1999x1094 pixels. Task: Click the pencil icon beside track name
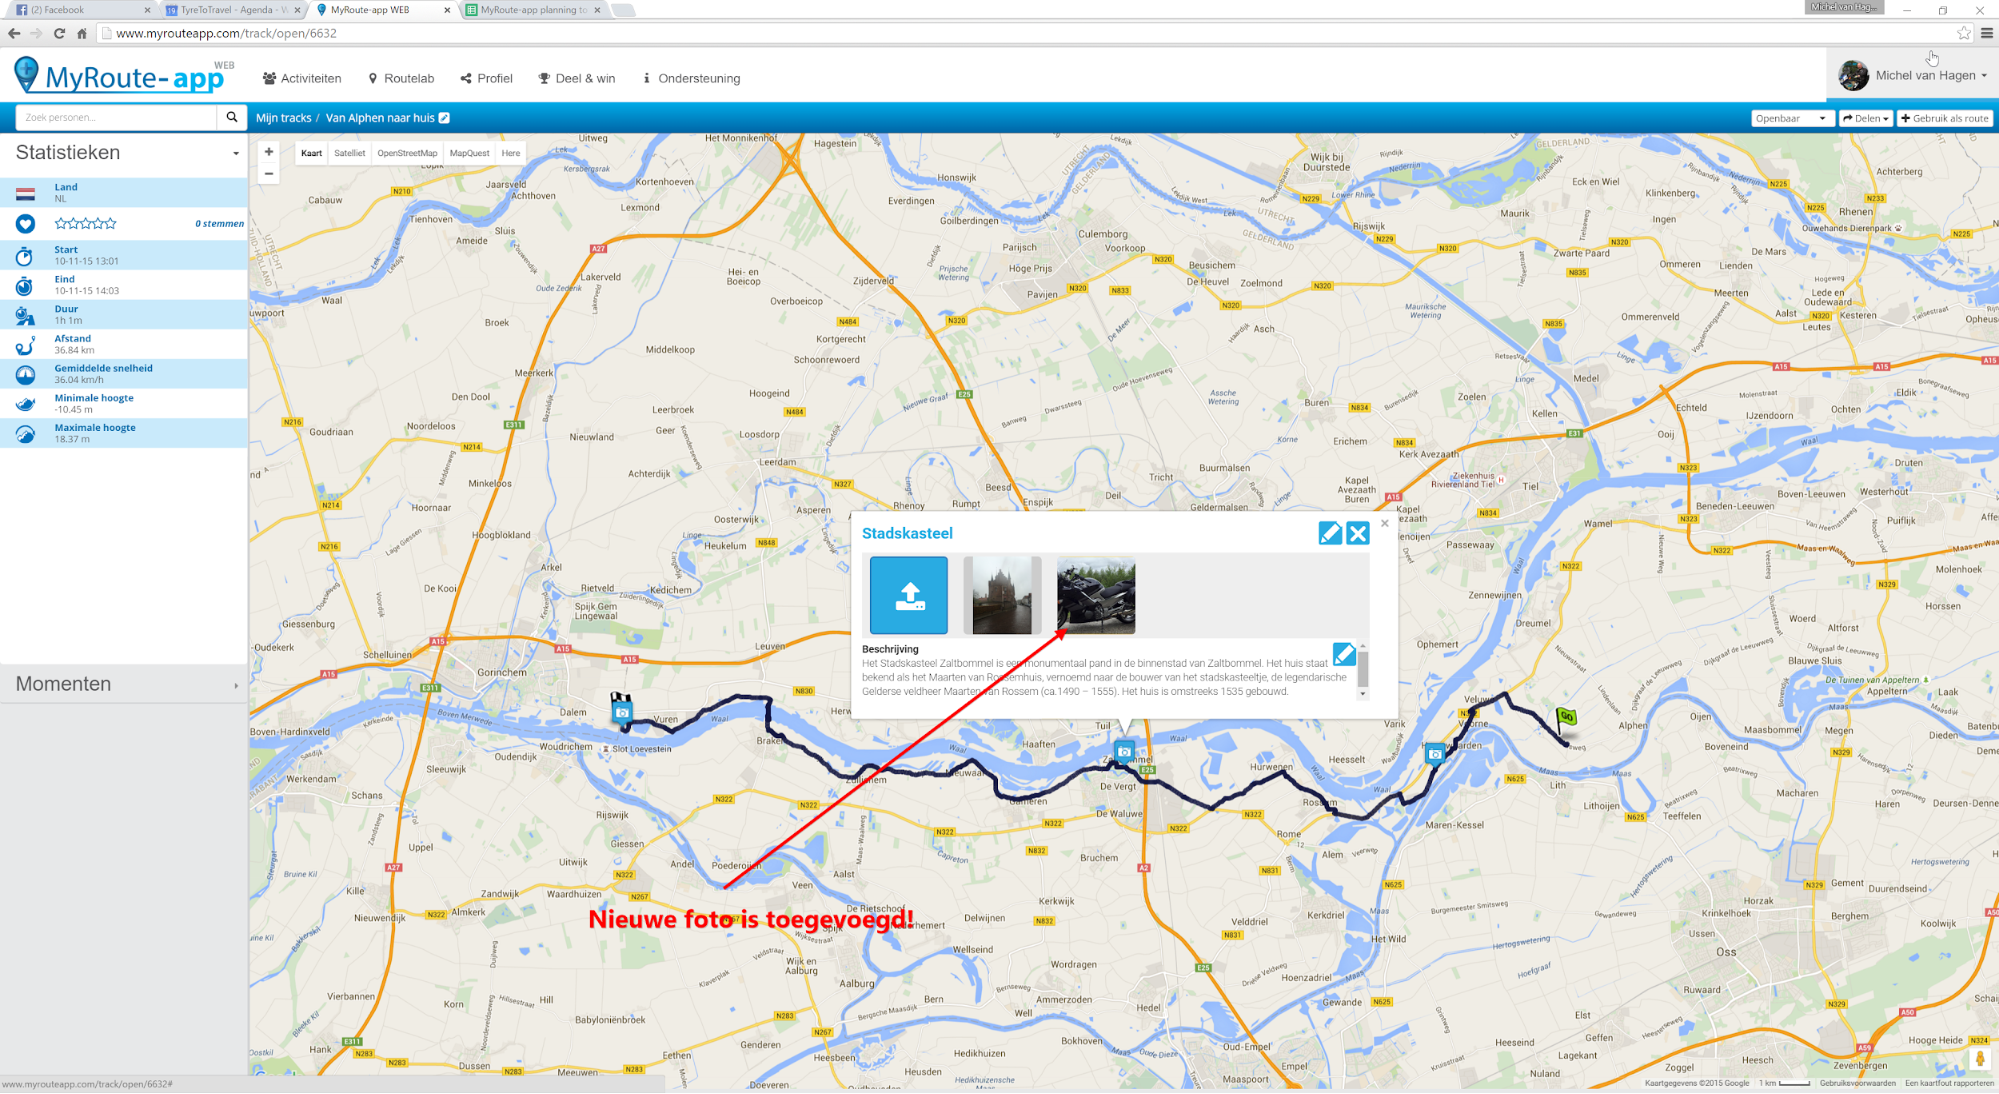point(445,118)
